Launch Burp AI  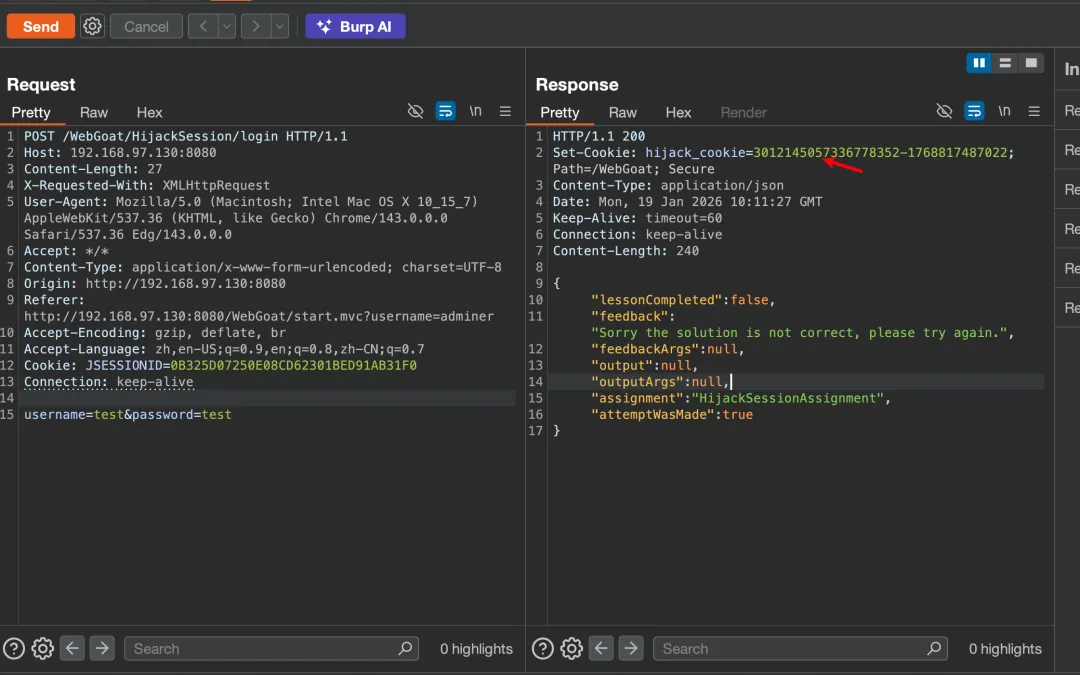pos(355,26)
